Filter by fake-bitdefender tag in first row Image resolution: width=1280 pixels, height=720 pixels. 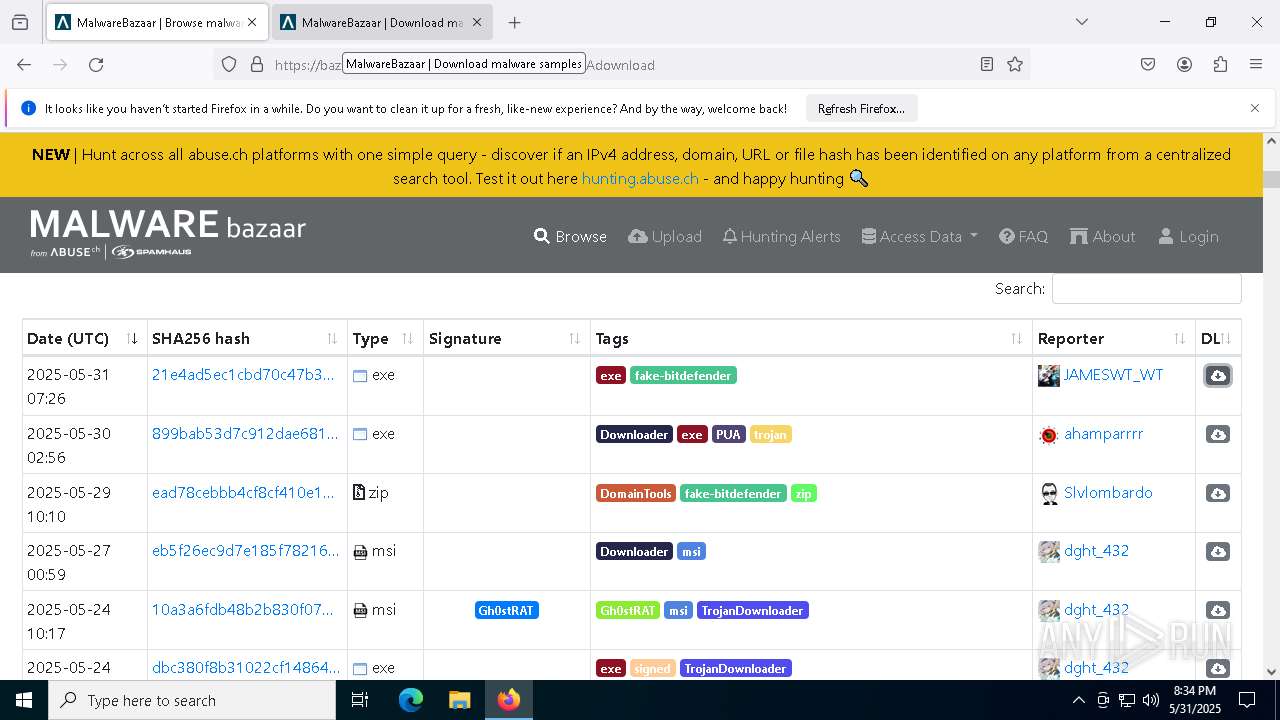tap(683, 375)
